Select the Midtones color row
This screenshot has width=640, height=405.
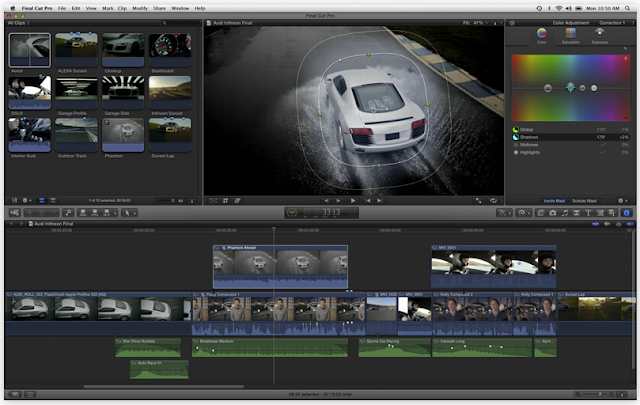570,145
